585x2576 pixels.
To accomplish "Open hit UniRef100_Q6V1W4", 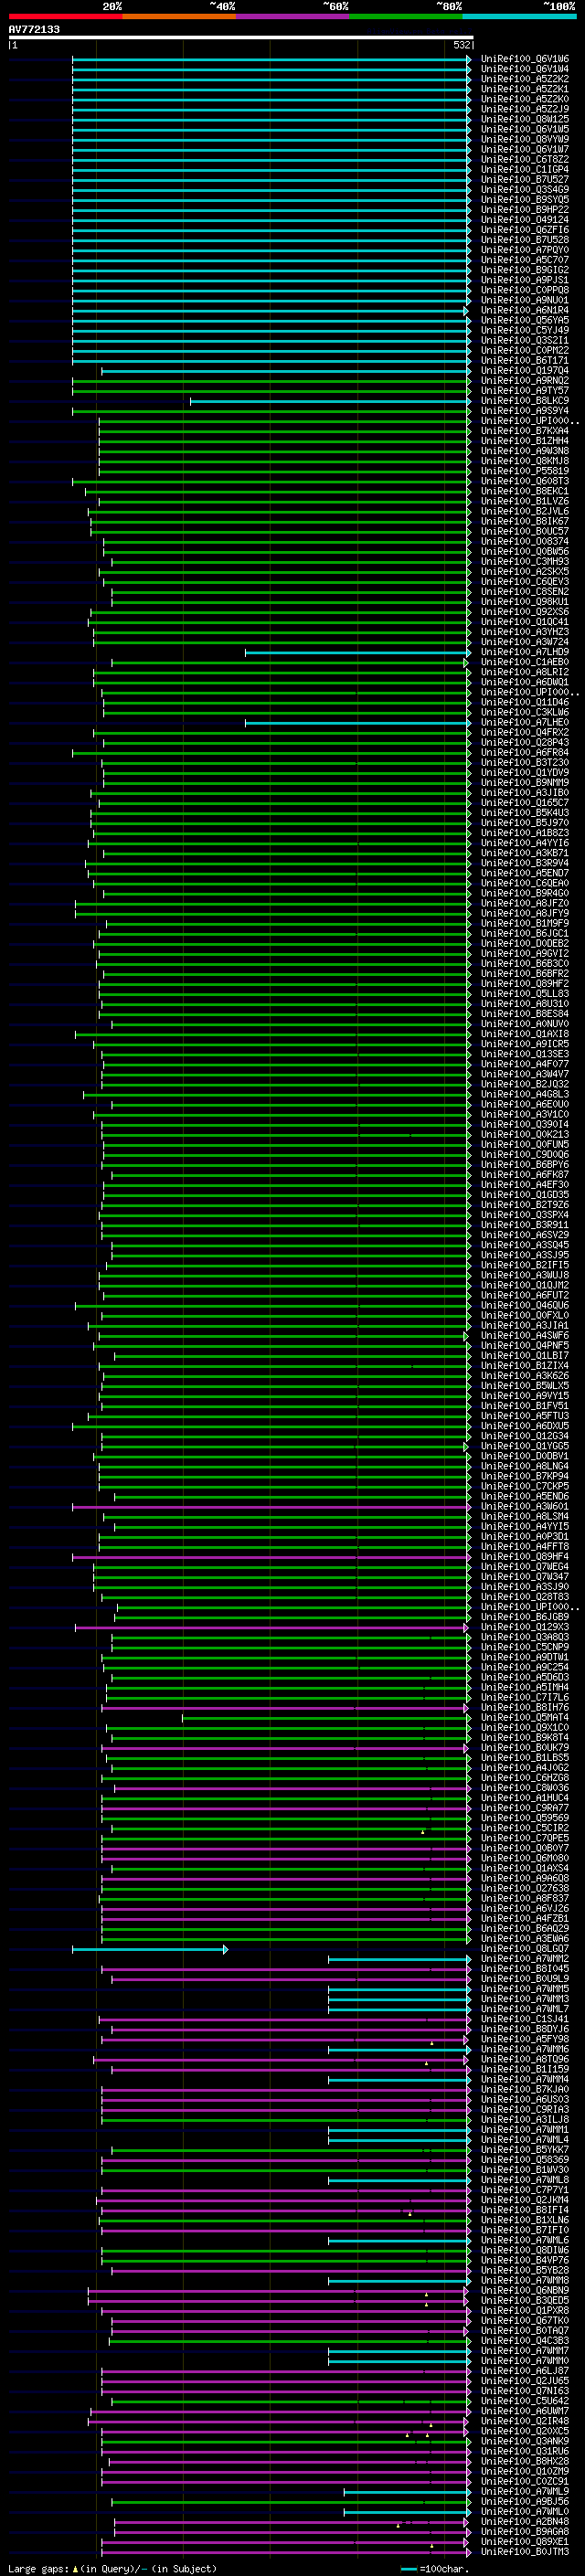I will (x=524, y=69).
